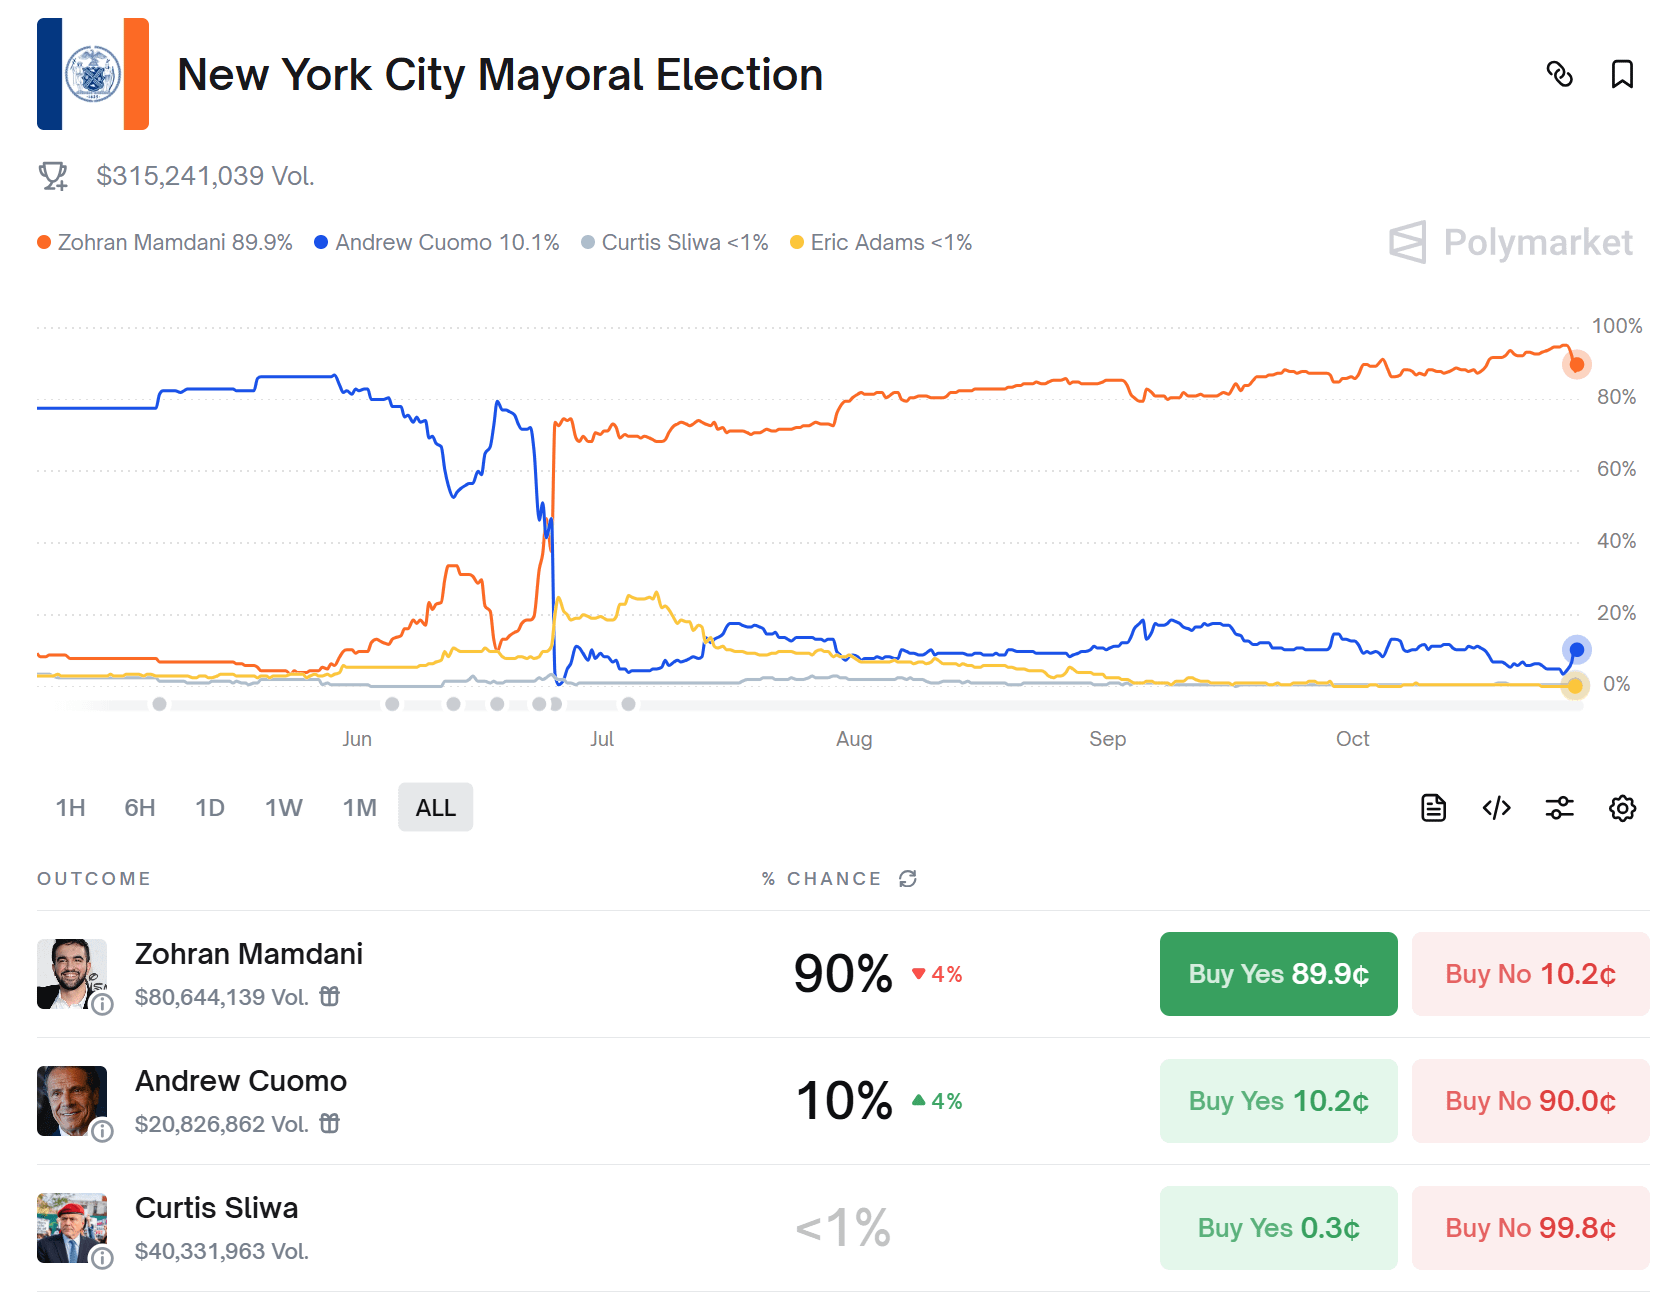Select the ALL time range
Image resolution: width=1673 pixels, height=1294 pixels.
tap(436, 808)
